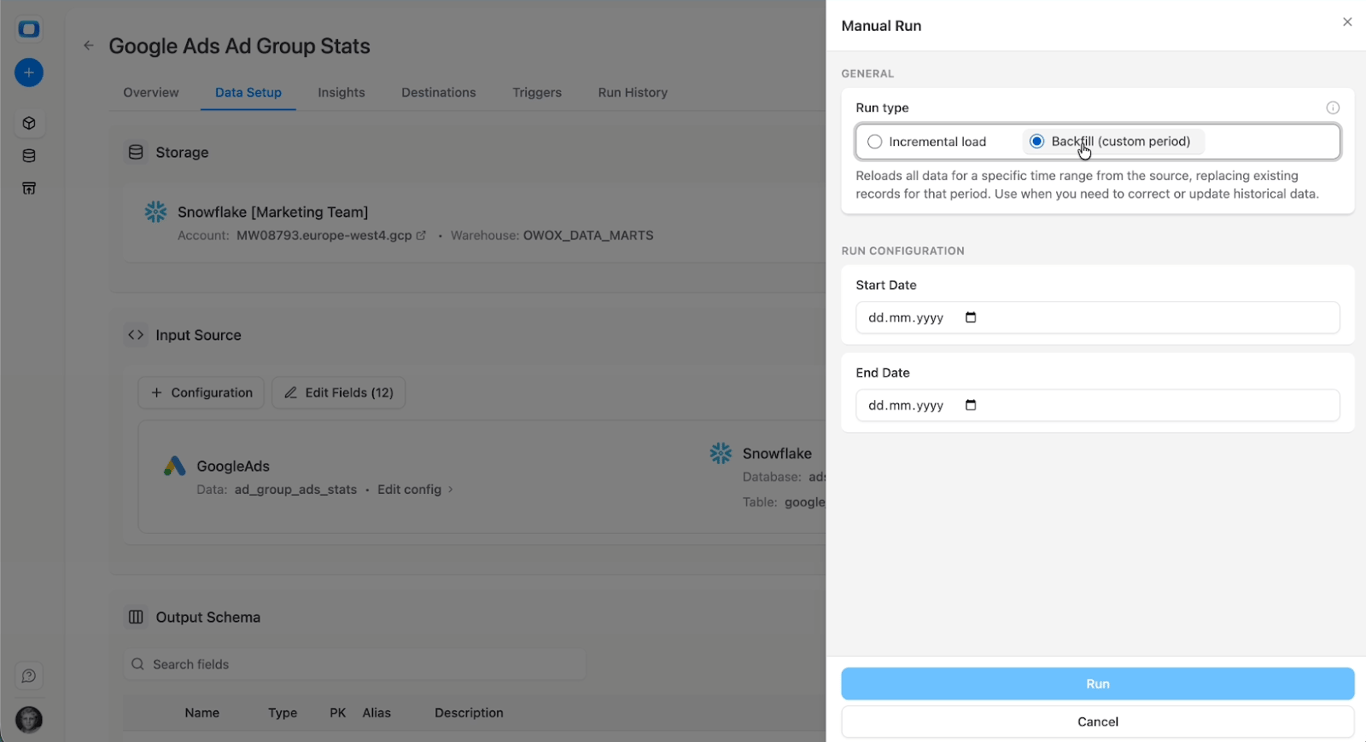Open the Triggers tab
The width and height of the screenshot is (1366, 742).
click(x=537, y=92)
